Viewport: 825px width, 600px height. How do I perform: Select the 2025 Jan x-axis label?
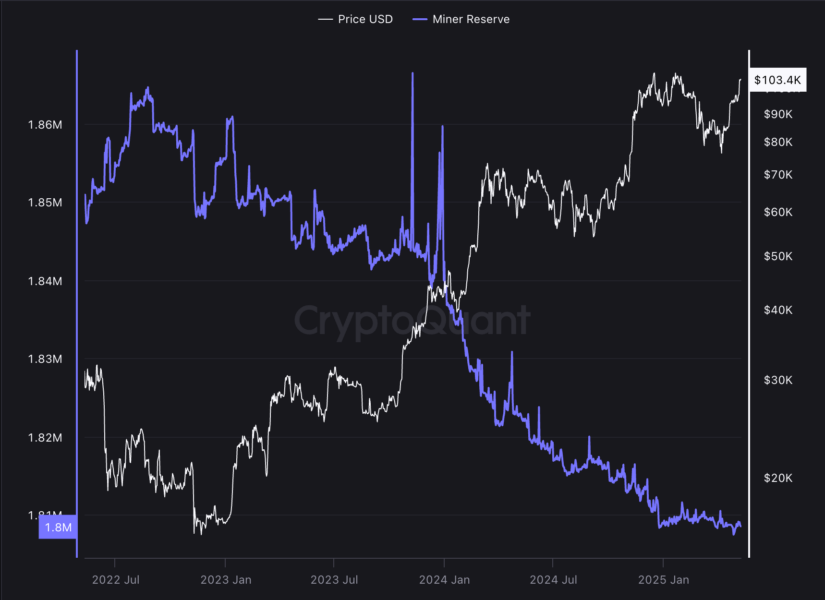click(x=664, y=579)
